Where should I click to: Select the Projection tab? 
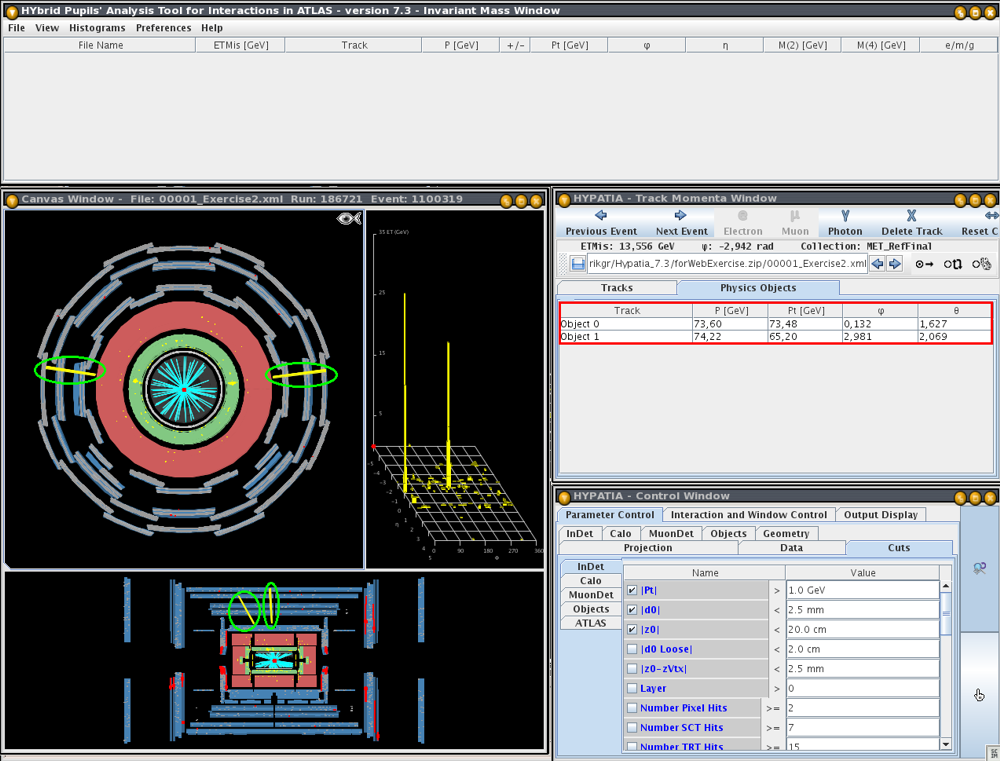tap(647, 548)
